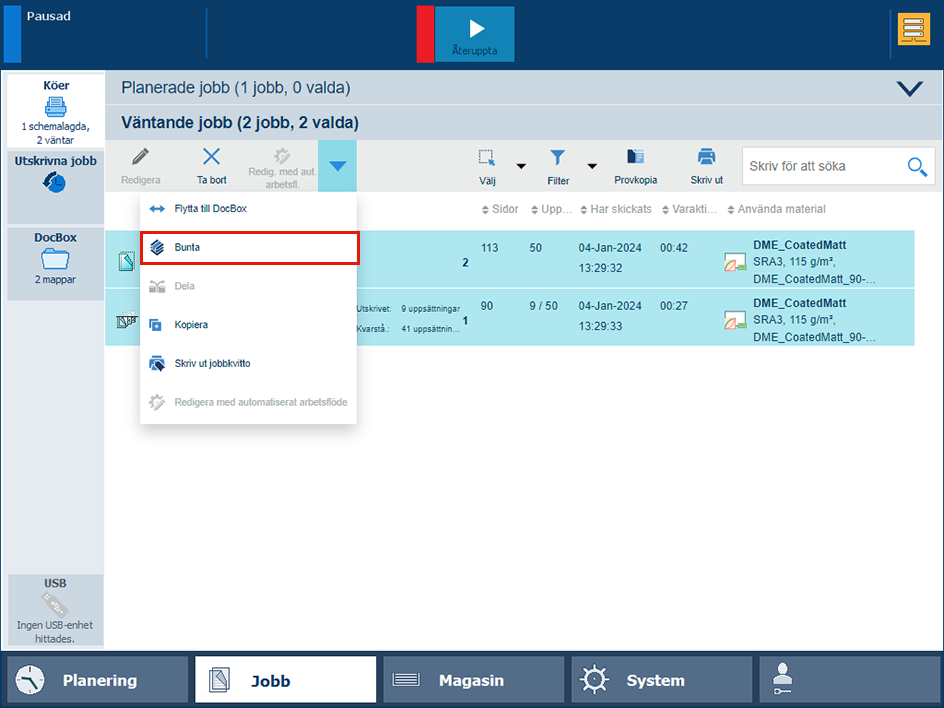
Task: Expand the Planerade jobb section chevron
Action: point(909,88)
